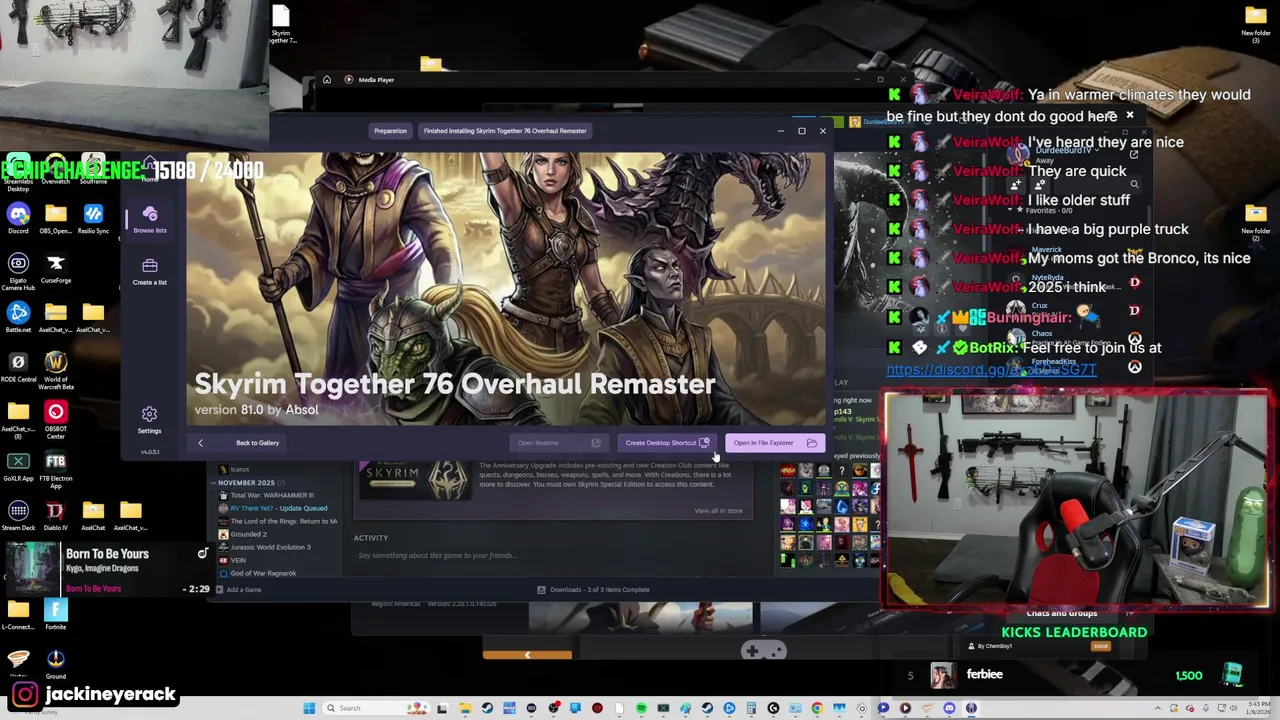1280x720 pixels.
Task: Select Total War: WARHAMMER III in Steam
Action: (x=266, y=495)
